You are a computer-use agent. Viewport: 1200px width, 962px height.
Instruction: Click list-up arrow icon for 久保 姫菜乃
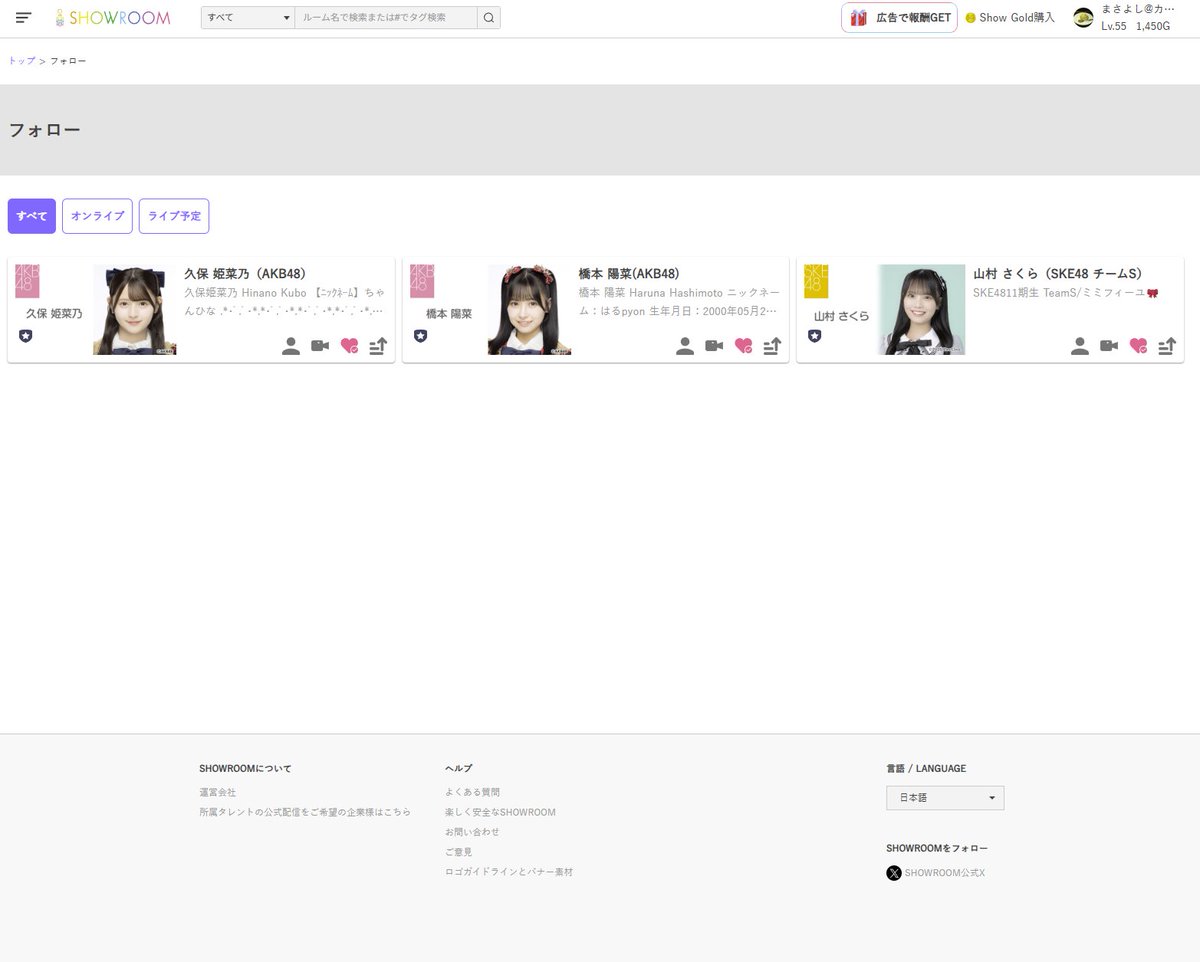(378, 346)
